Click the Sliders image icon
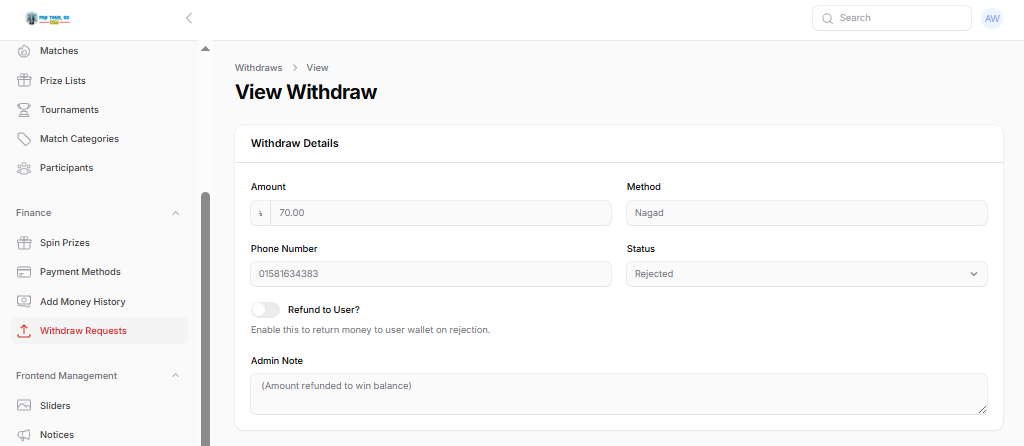Viewport: 1024px width, 446px height. pos(24,406)
